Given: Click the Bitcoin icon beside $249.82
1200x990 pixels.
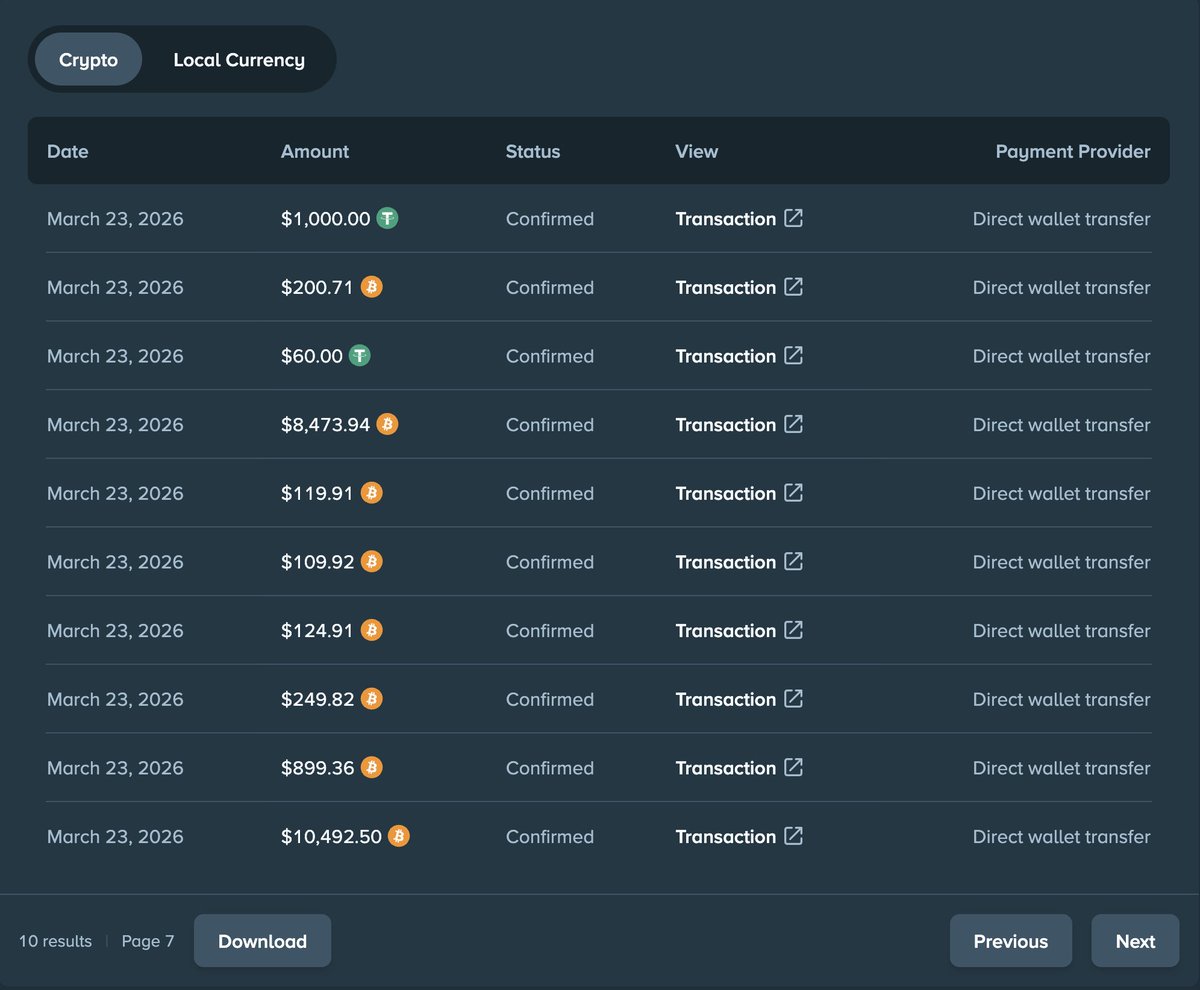Looking at the screenshot, I should pos(371,699).
